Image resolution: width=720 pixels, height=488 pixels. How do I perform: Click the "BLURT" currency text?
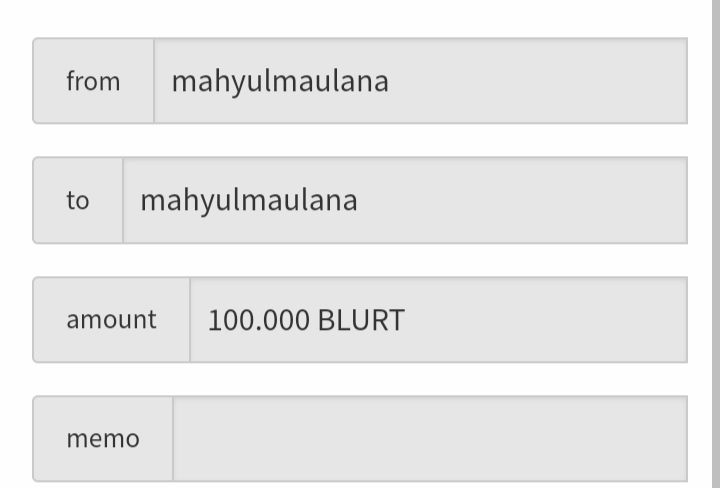click(361, 320)
